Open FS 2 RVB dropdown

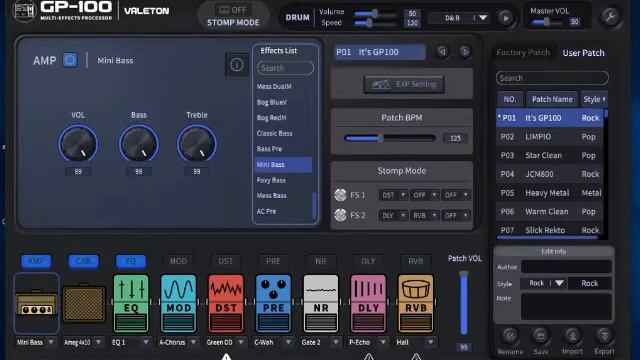tap(424, 215)
